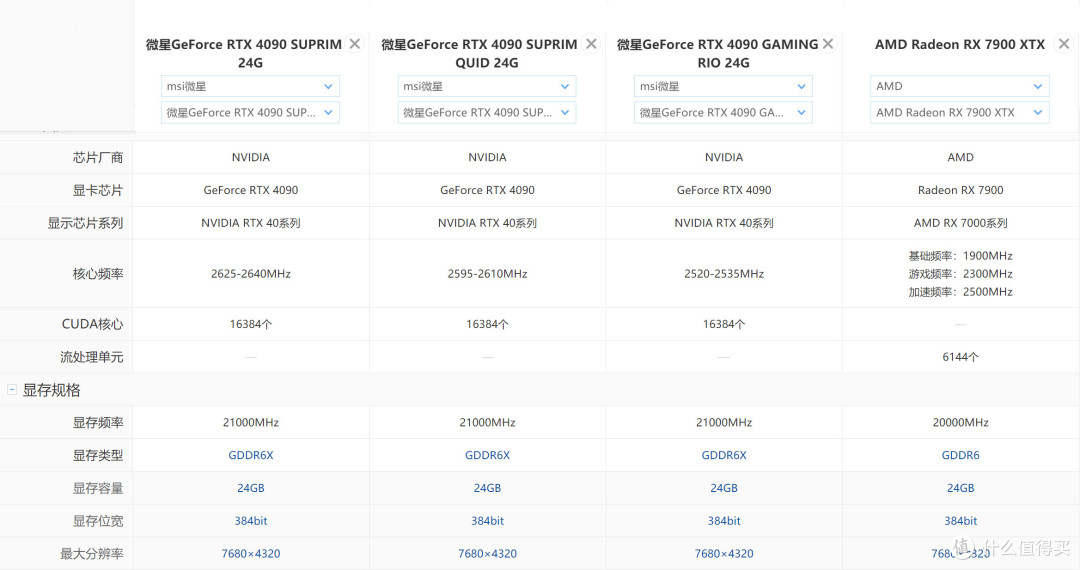
Task: Click the 显示芯片系列 row label
Action: click(x=85, y=223)
